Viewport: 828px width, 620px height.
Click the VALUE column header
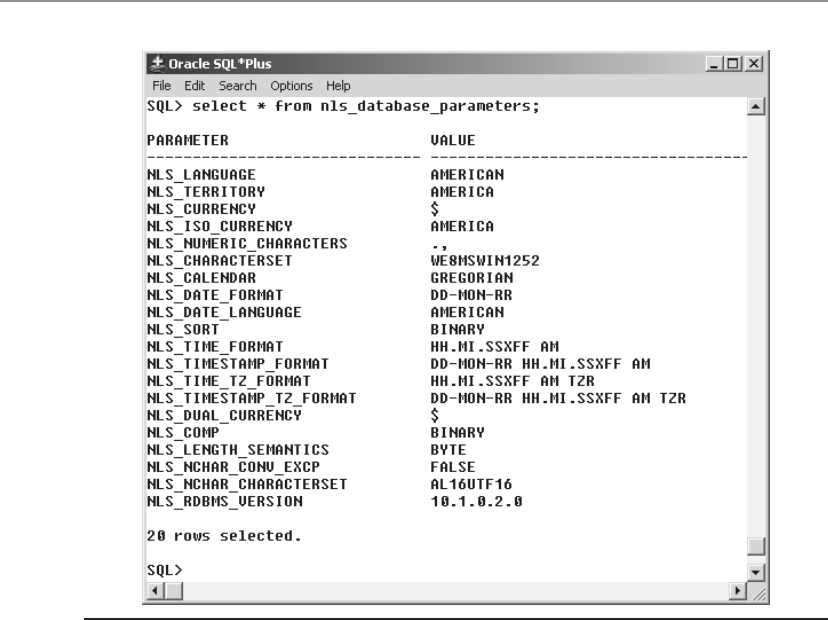click(x=453, y=140)
